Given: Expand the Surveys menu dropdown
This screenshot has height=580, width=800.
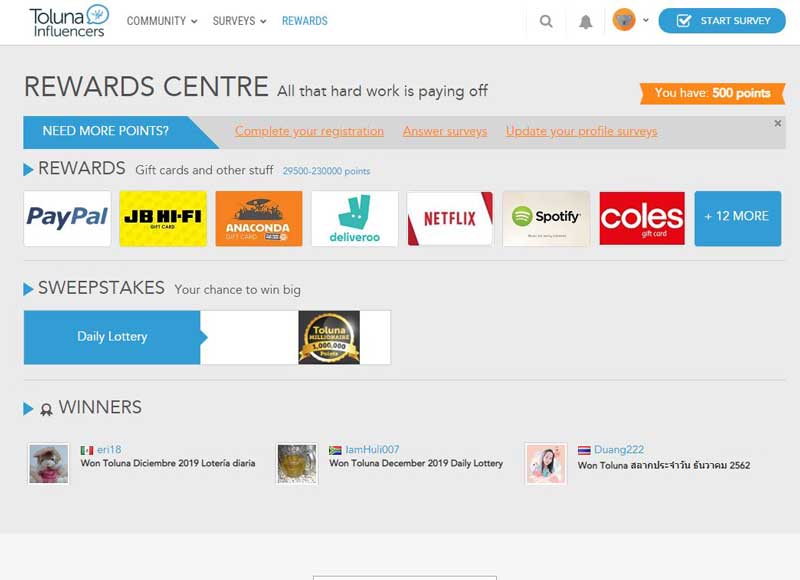Looking at the screenshot, I should click(239, 21).
